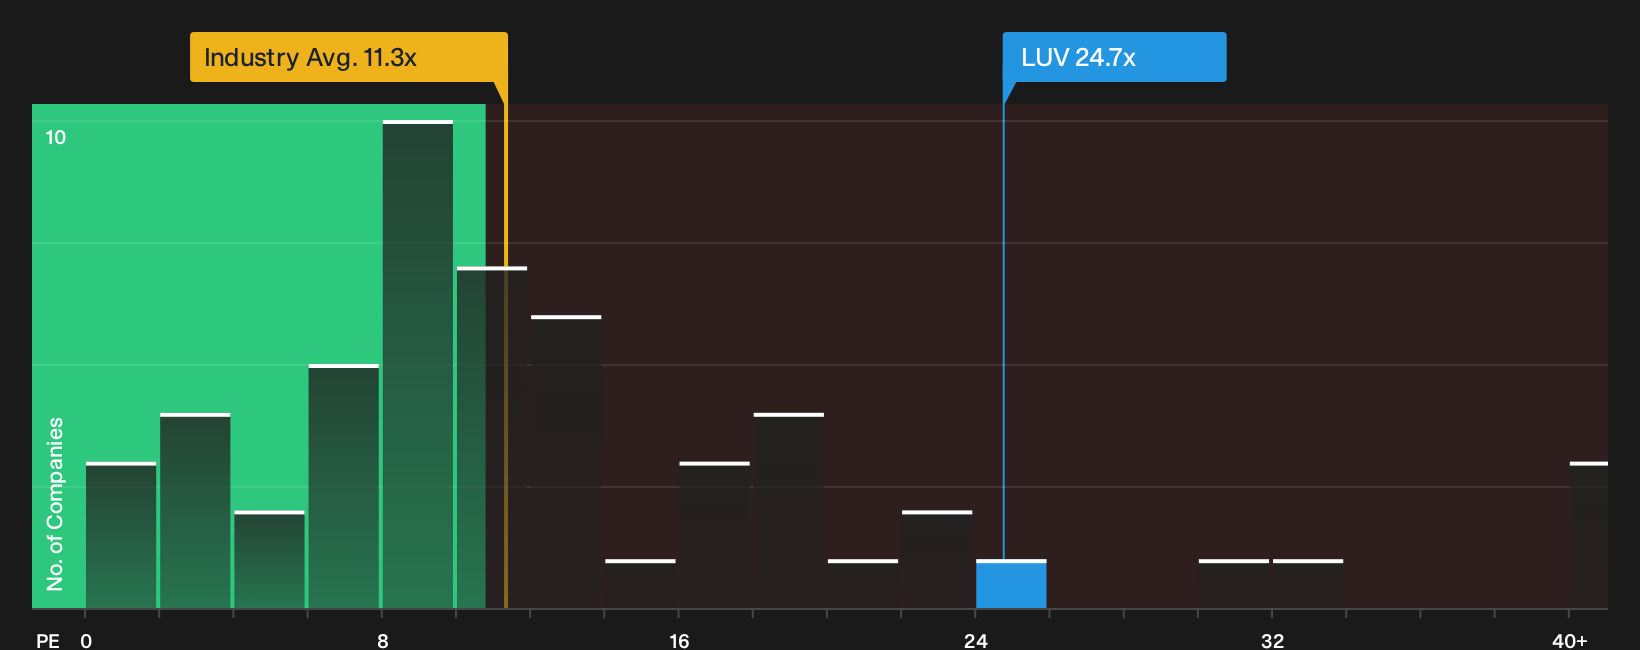Click the Industry Avg. 11.3x label

(x=349, y=57)
